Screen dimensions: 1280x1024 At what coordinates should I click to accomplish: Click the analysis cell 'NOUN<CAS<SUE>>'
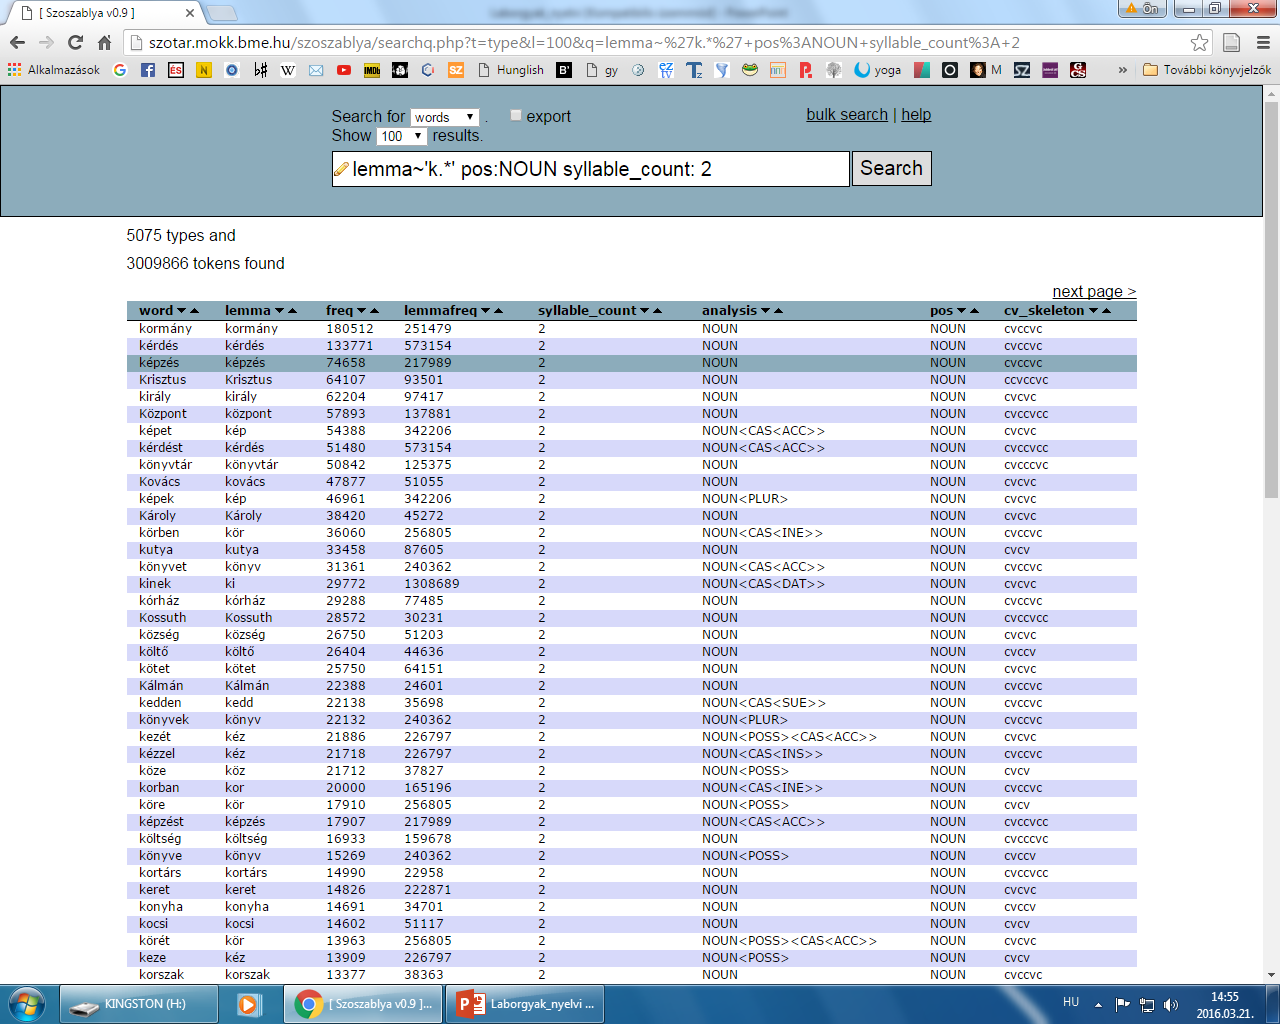pos(764,702)
